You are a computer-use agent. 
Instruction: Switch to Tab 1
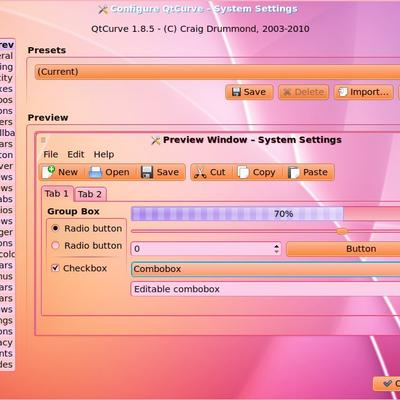pyautogui.click(x=57, y=194)
